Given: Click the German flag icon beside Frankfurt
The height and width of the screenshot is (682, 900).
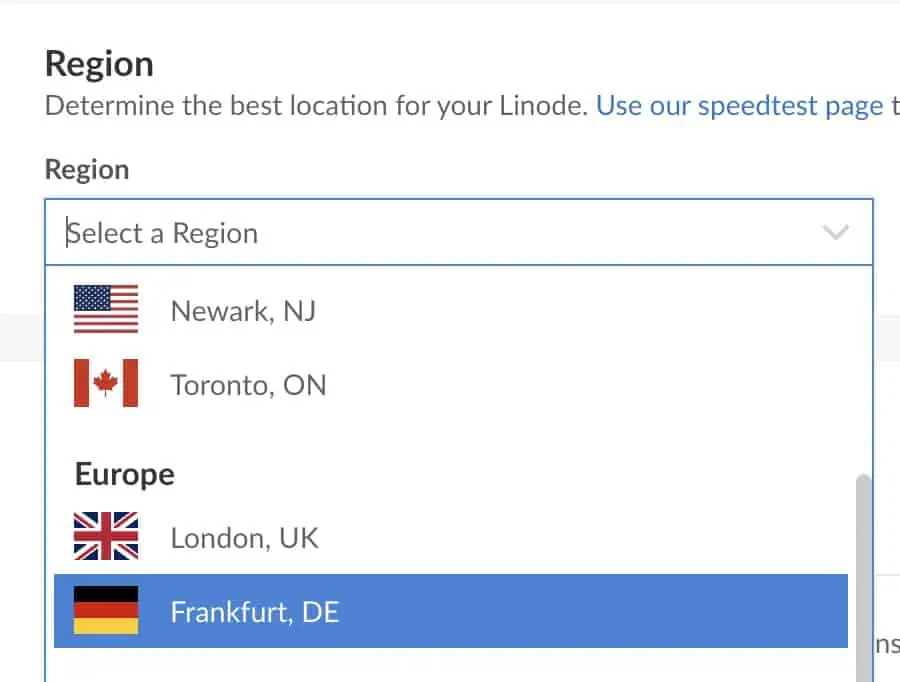Looking at the screenshot, I should tap(106, 611).
